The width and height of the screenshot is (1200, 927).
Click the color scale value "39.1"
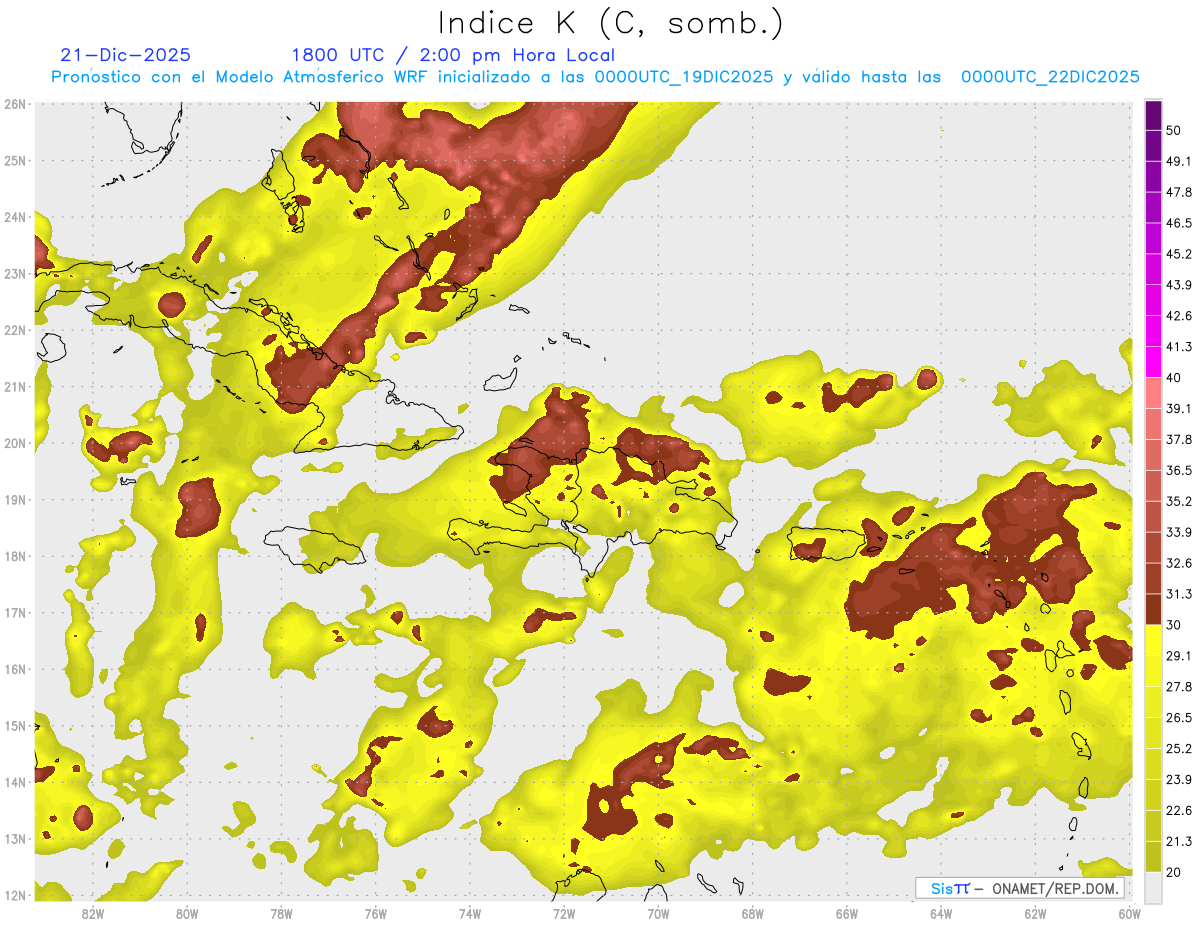click(1178, 408)
